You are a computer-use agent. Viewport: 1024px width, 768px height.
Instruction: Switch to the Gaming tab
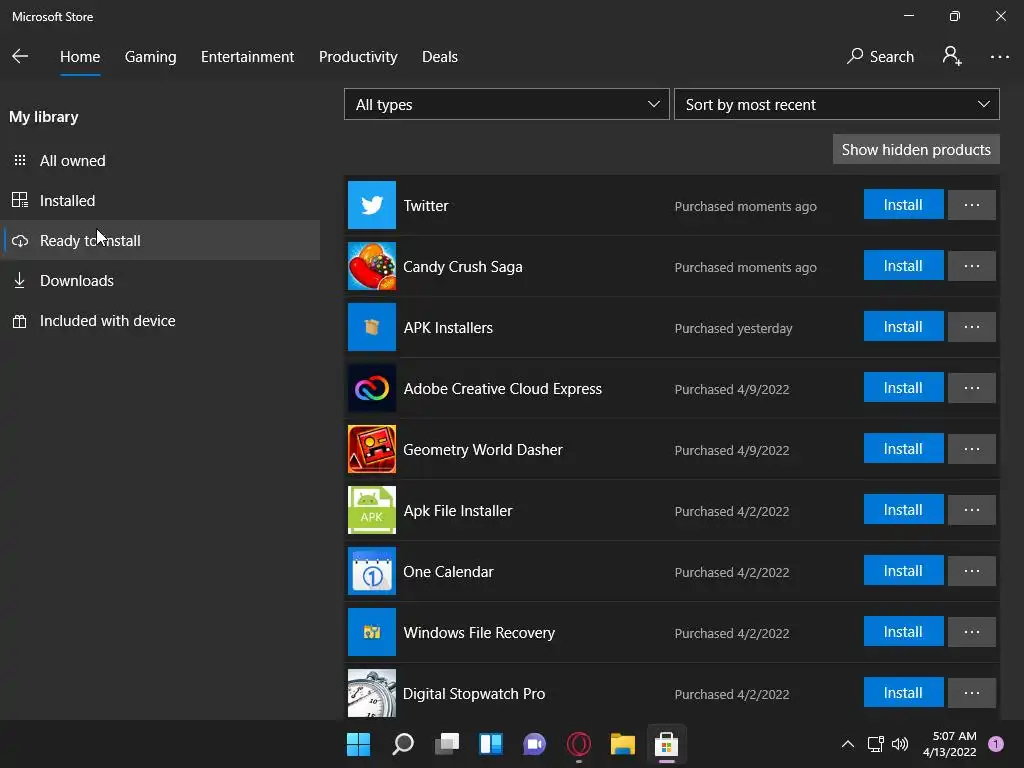151,57
